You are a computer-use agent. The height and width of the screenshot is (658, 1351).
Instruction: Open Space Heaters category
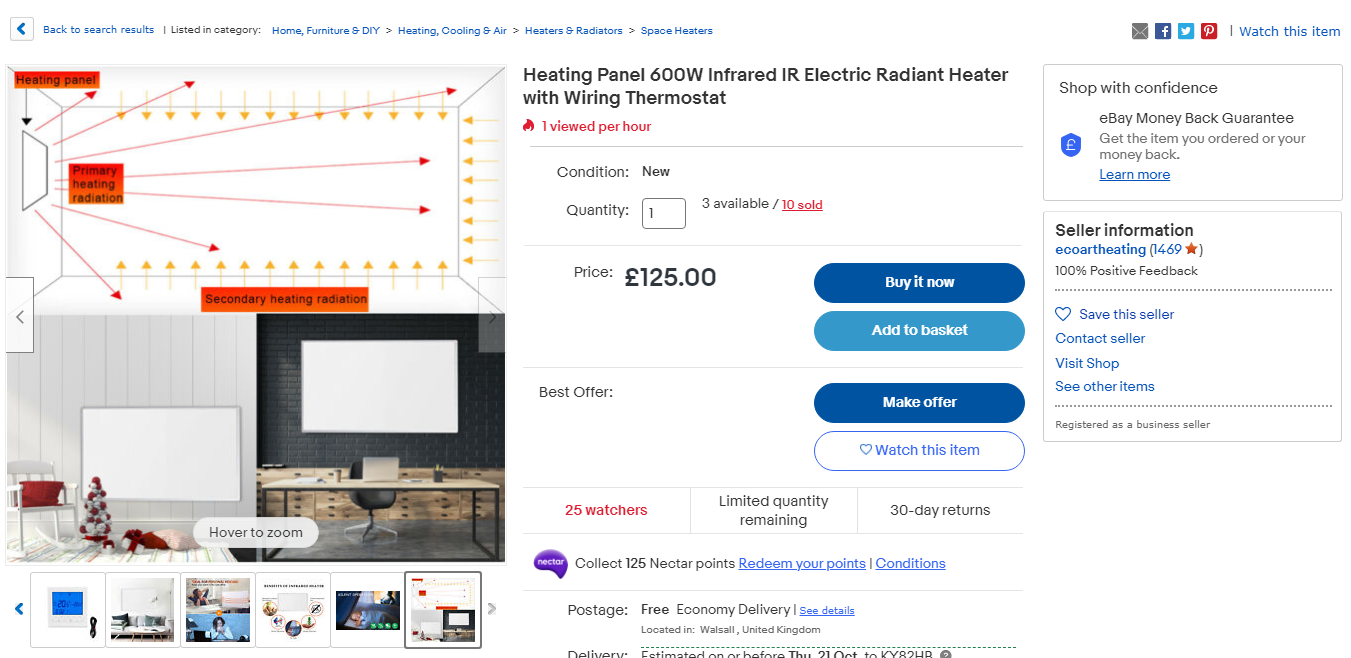(x=677, y=31)
